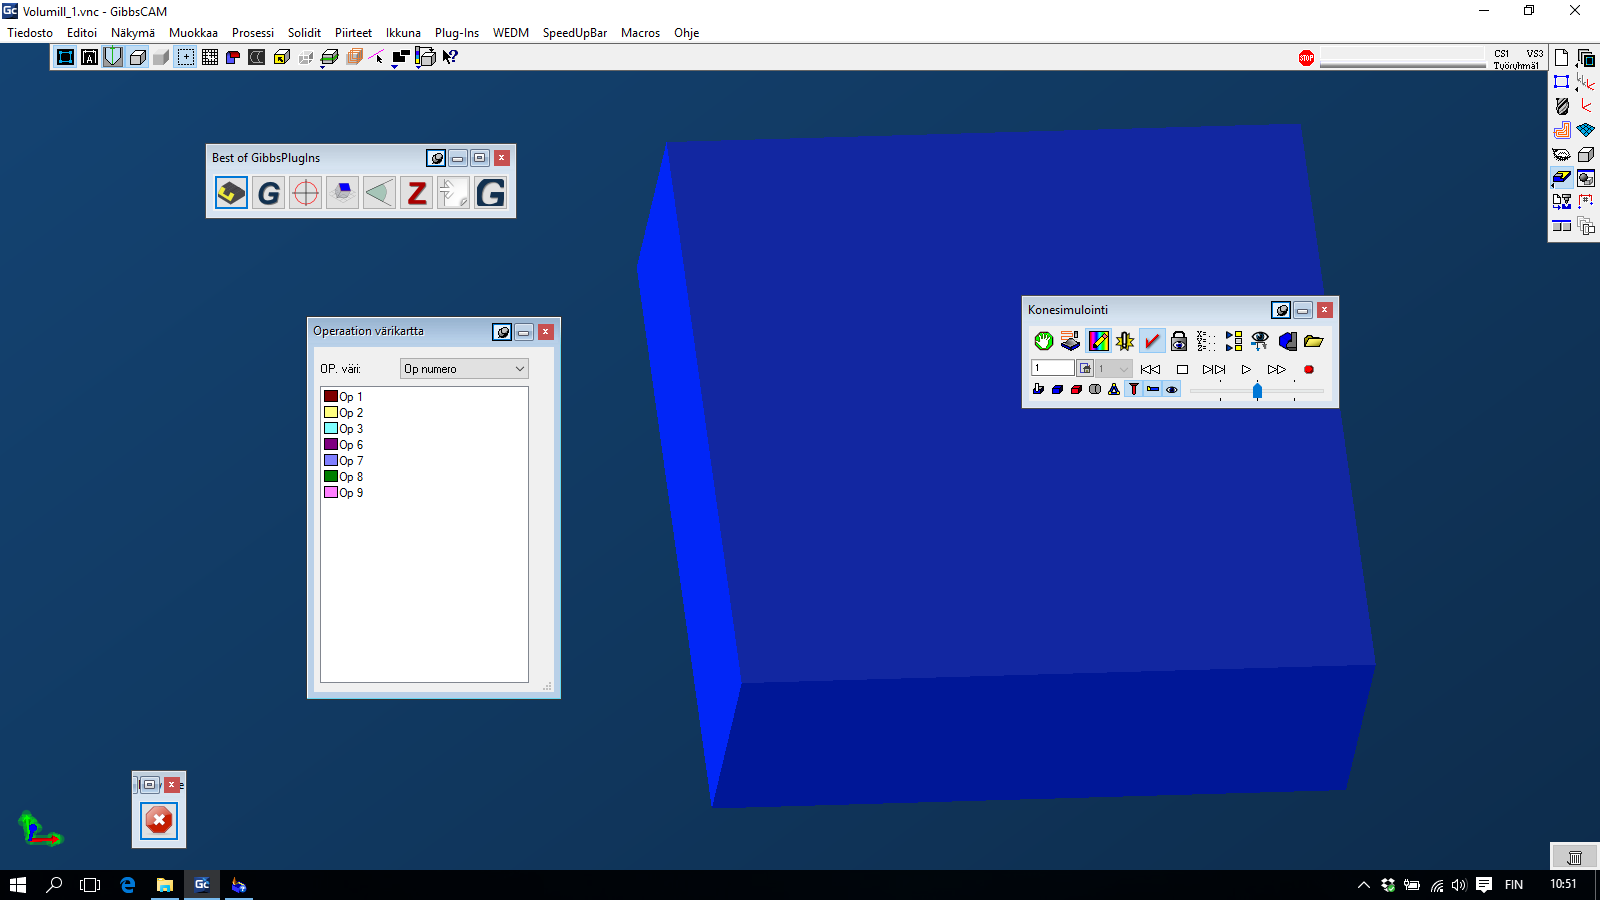Toggle the top view button in main toolbar
The image size is (1600, 900).
pyautogui.click(x=65, y=57)
